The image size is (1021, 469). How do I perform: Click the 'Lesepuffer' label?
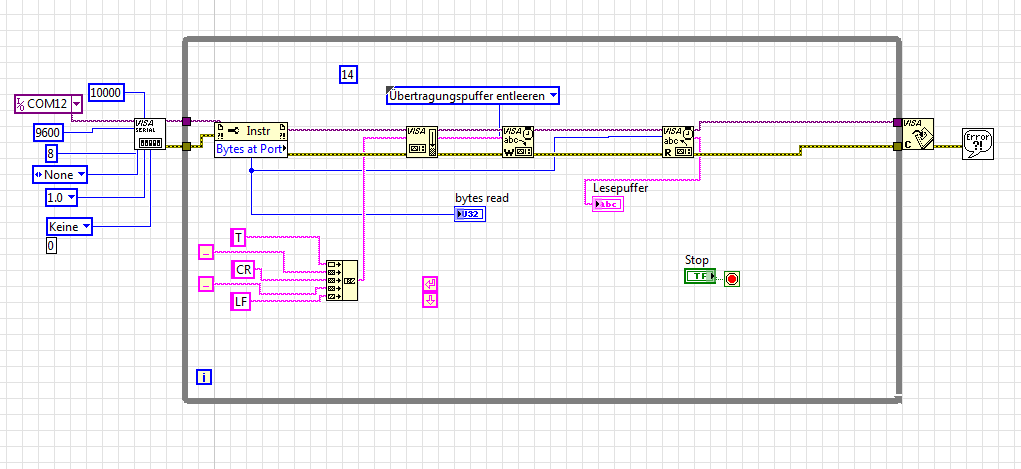621,188
